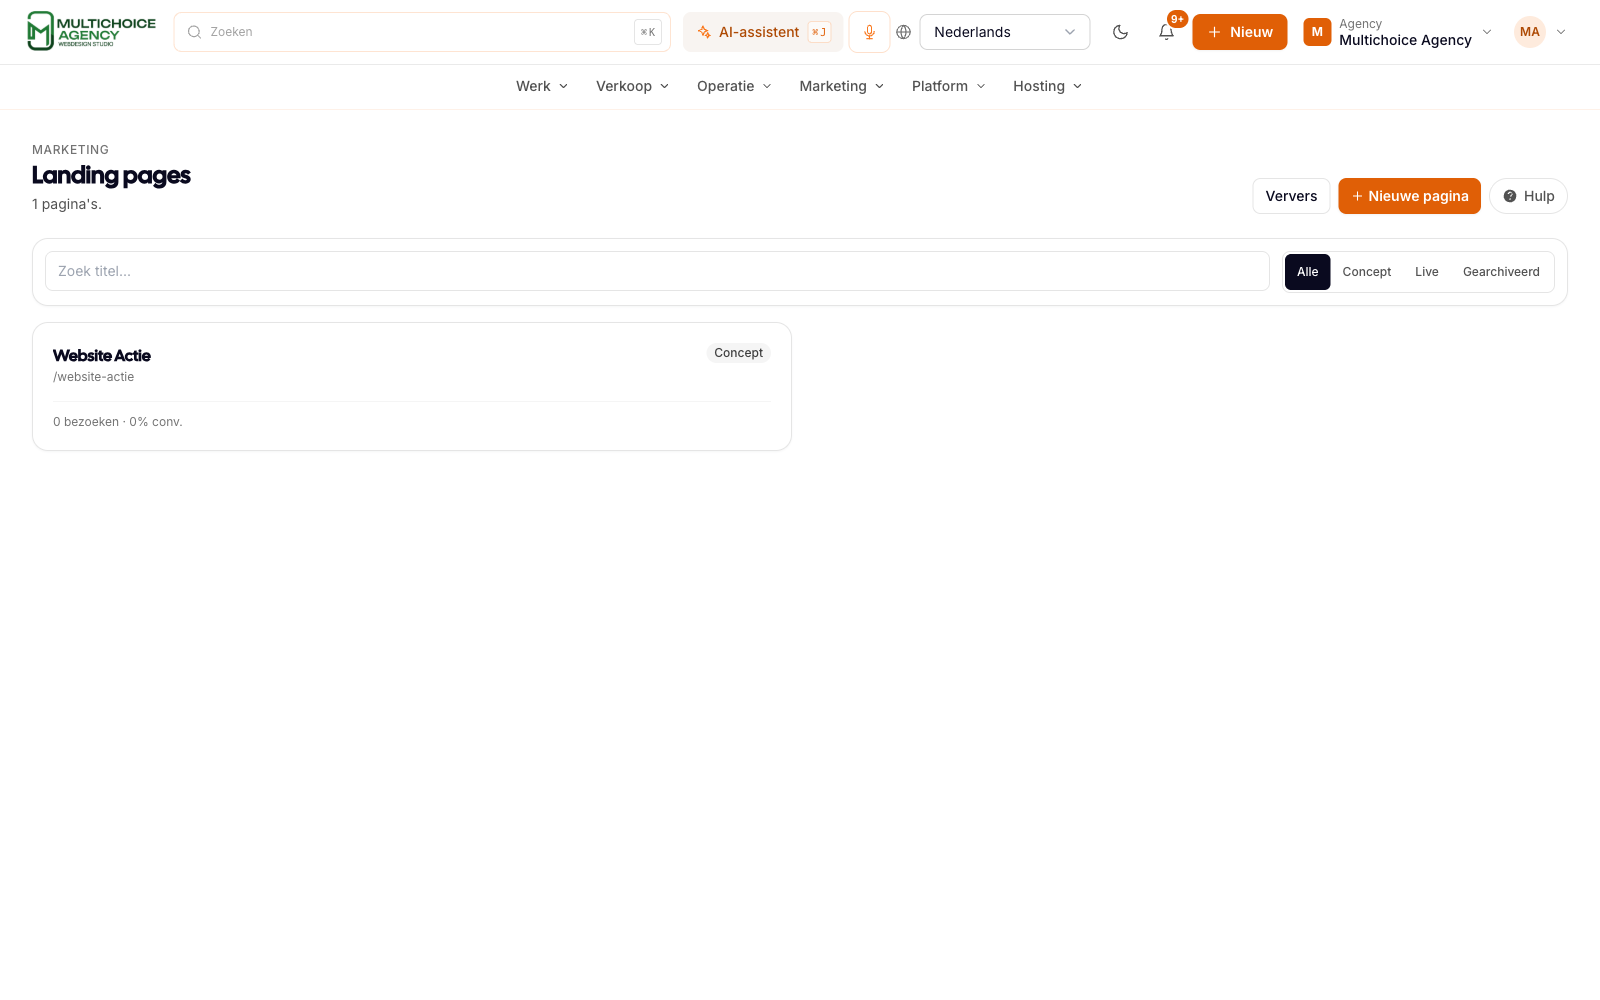Open the notifications bell

[x=1166, y=32]
